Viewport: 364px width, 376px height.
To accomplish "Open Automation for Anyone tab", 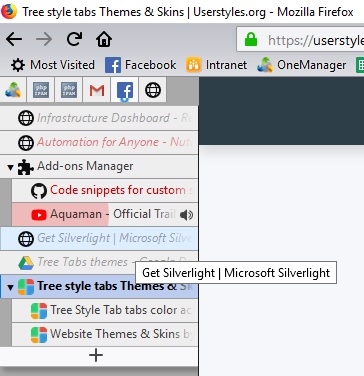I will pyautogui.click(x=99, y=142).
